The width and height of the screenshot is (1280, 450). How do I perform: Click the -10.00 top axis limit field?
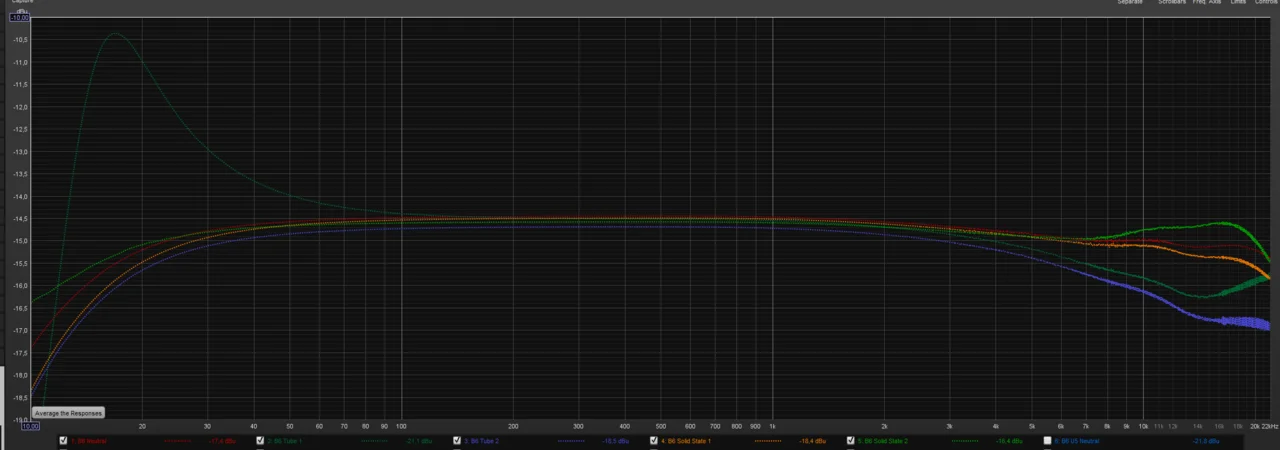click(x=20, y=18)
